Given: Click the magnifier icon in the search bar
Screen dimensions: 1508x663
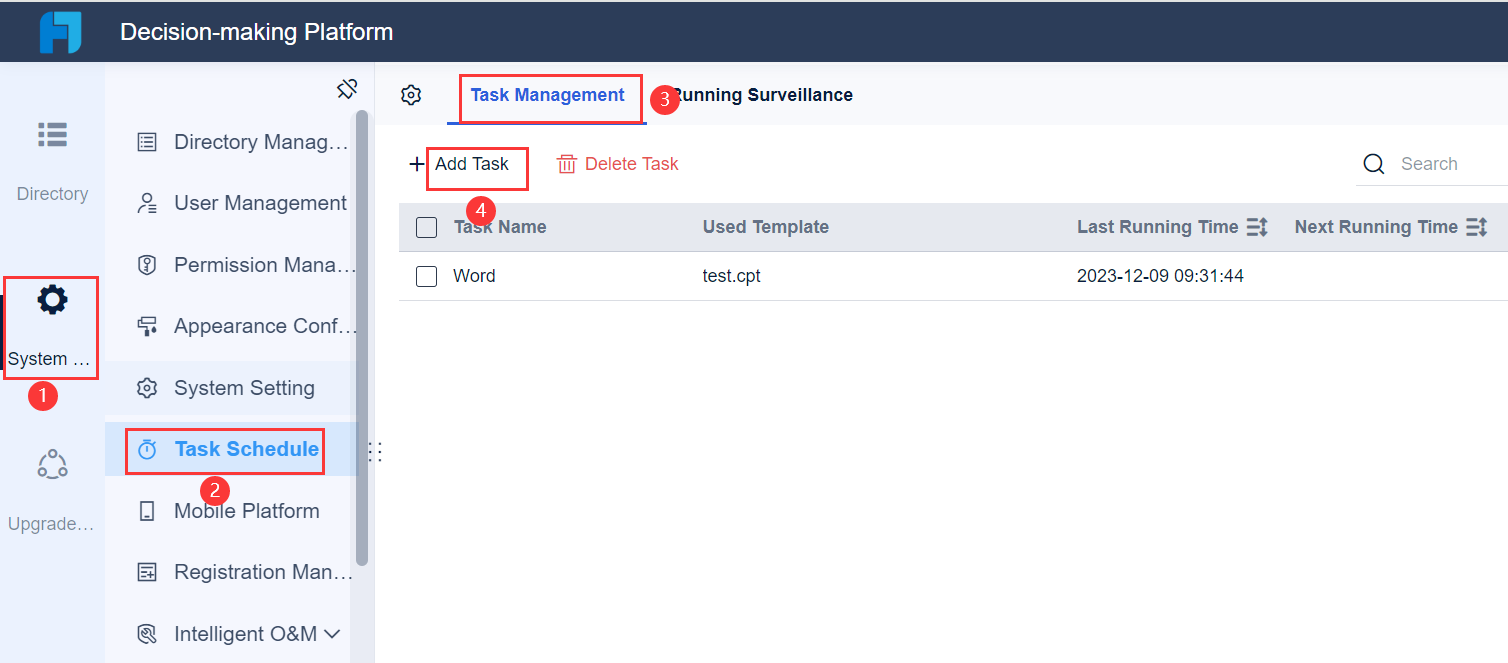Looking at the screenshot, I should pyautogui.click(x=1373, y=163).
